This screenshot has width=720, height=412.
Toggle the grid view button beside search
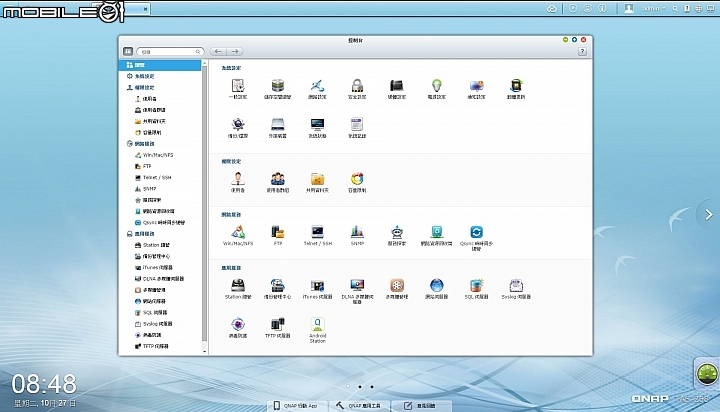click(128, 51)
